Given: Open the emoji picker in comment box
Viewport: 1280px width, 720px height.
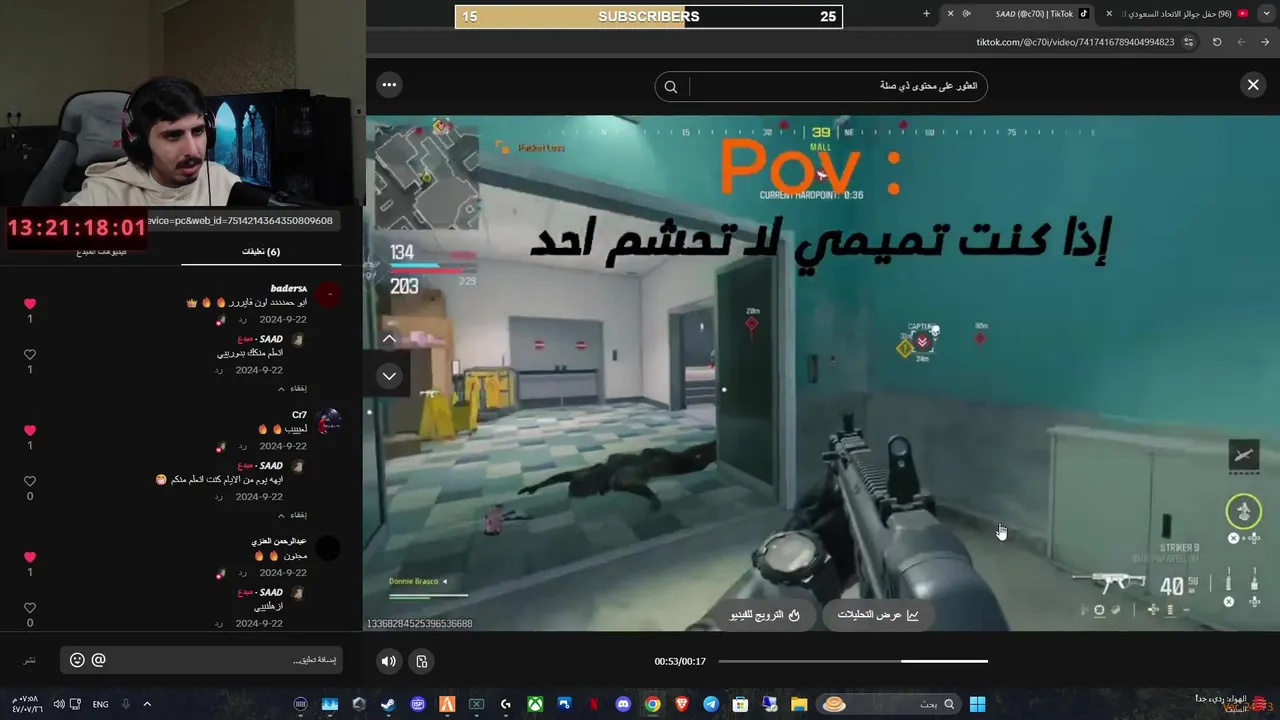Looking at the screenshot, I should point(77,660).
